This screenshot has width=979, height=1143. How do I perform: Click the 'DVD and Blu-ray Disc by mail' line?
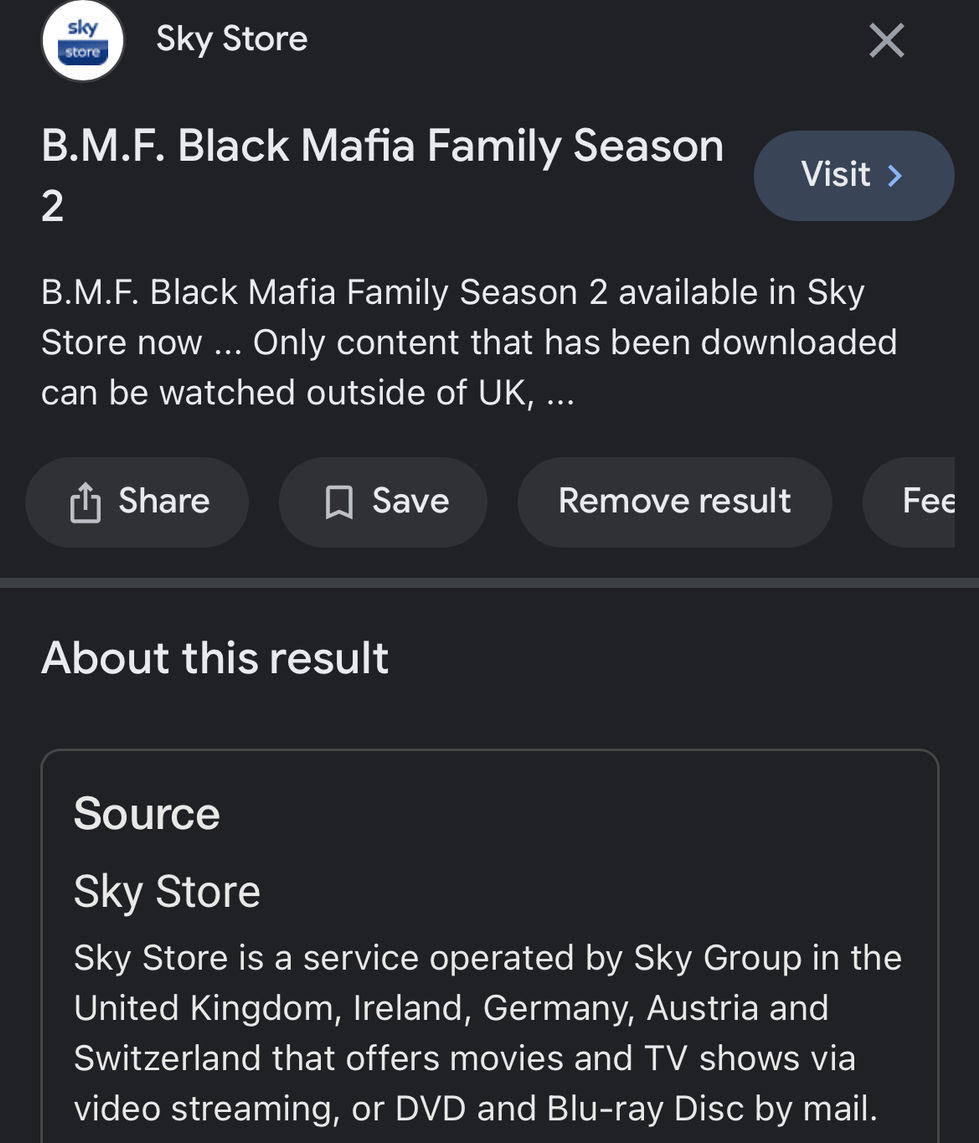[475, 1108]
